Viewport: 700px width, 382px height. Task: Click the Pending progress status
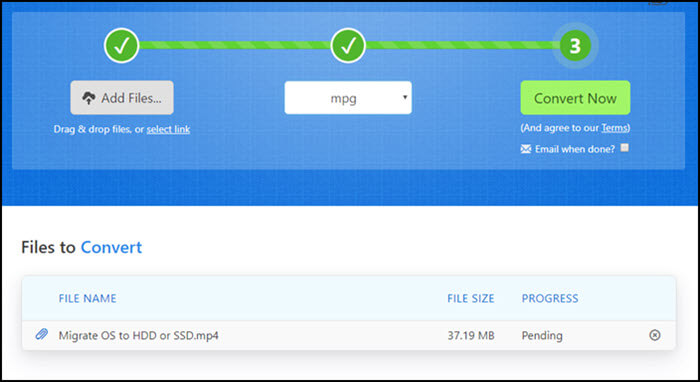coord(542,336)
